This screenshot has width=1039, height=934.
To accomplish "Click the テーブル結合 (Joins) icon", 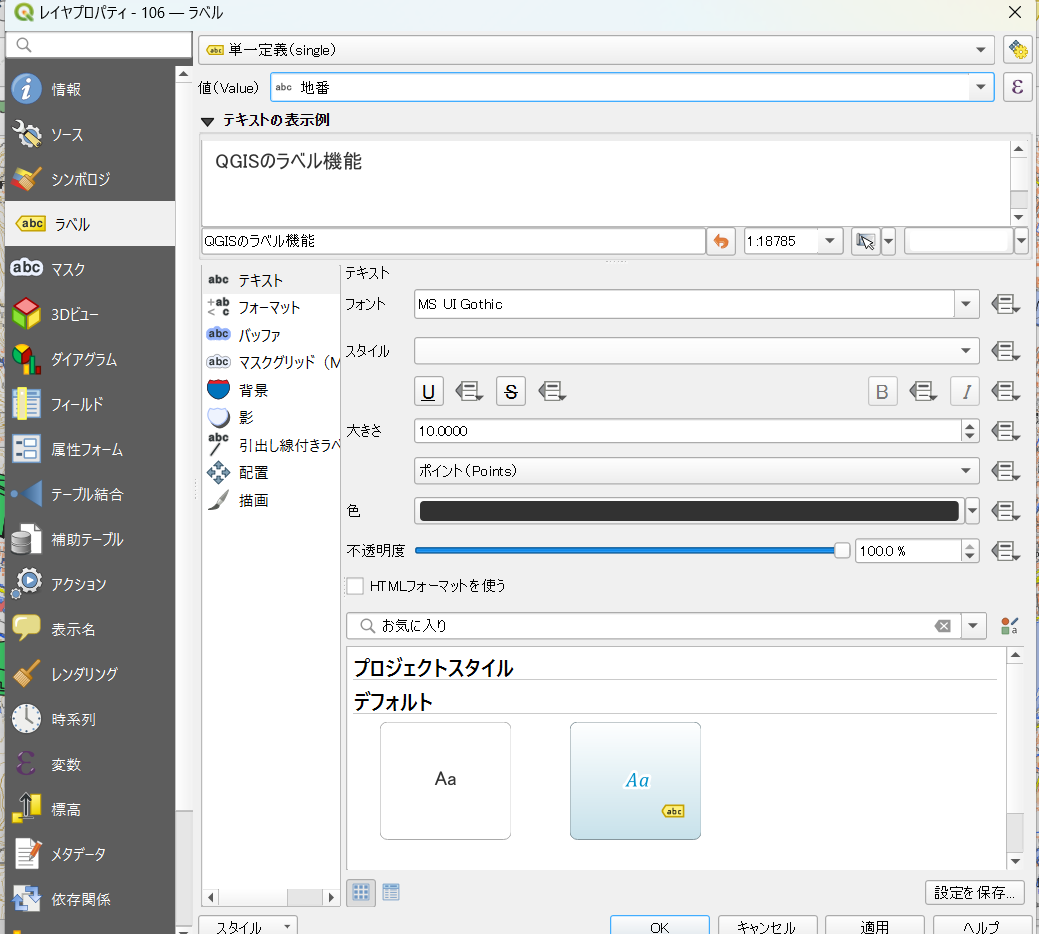I will [26, 494].
